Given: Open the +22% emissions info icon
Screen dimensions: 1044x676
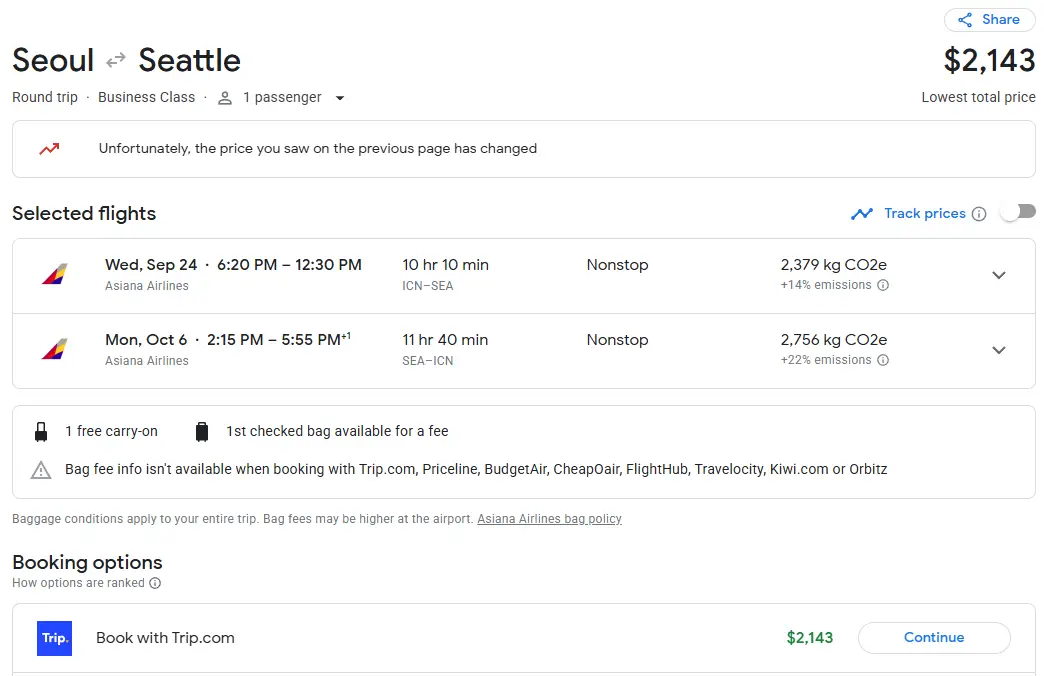Looking at the screenshot, I should tap(883, 360).
